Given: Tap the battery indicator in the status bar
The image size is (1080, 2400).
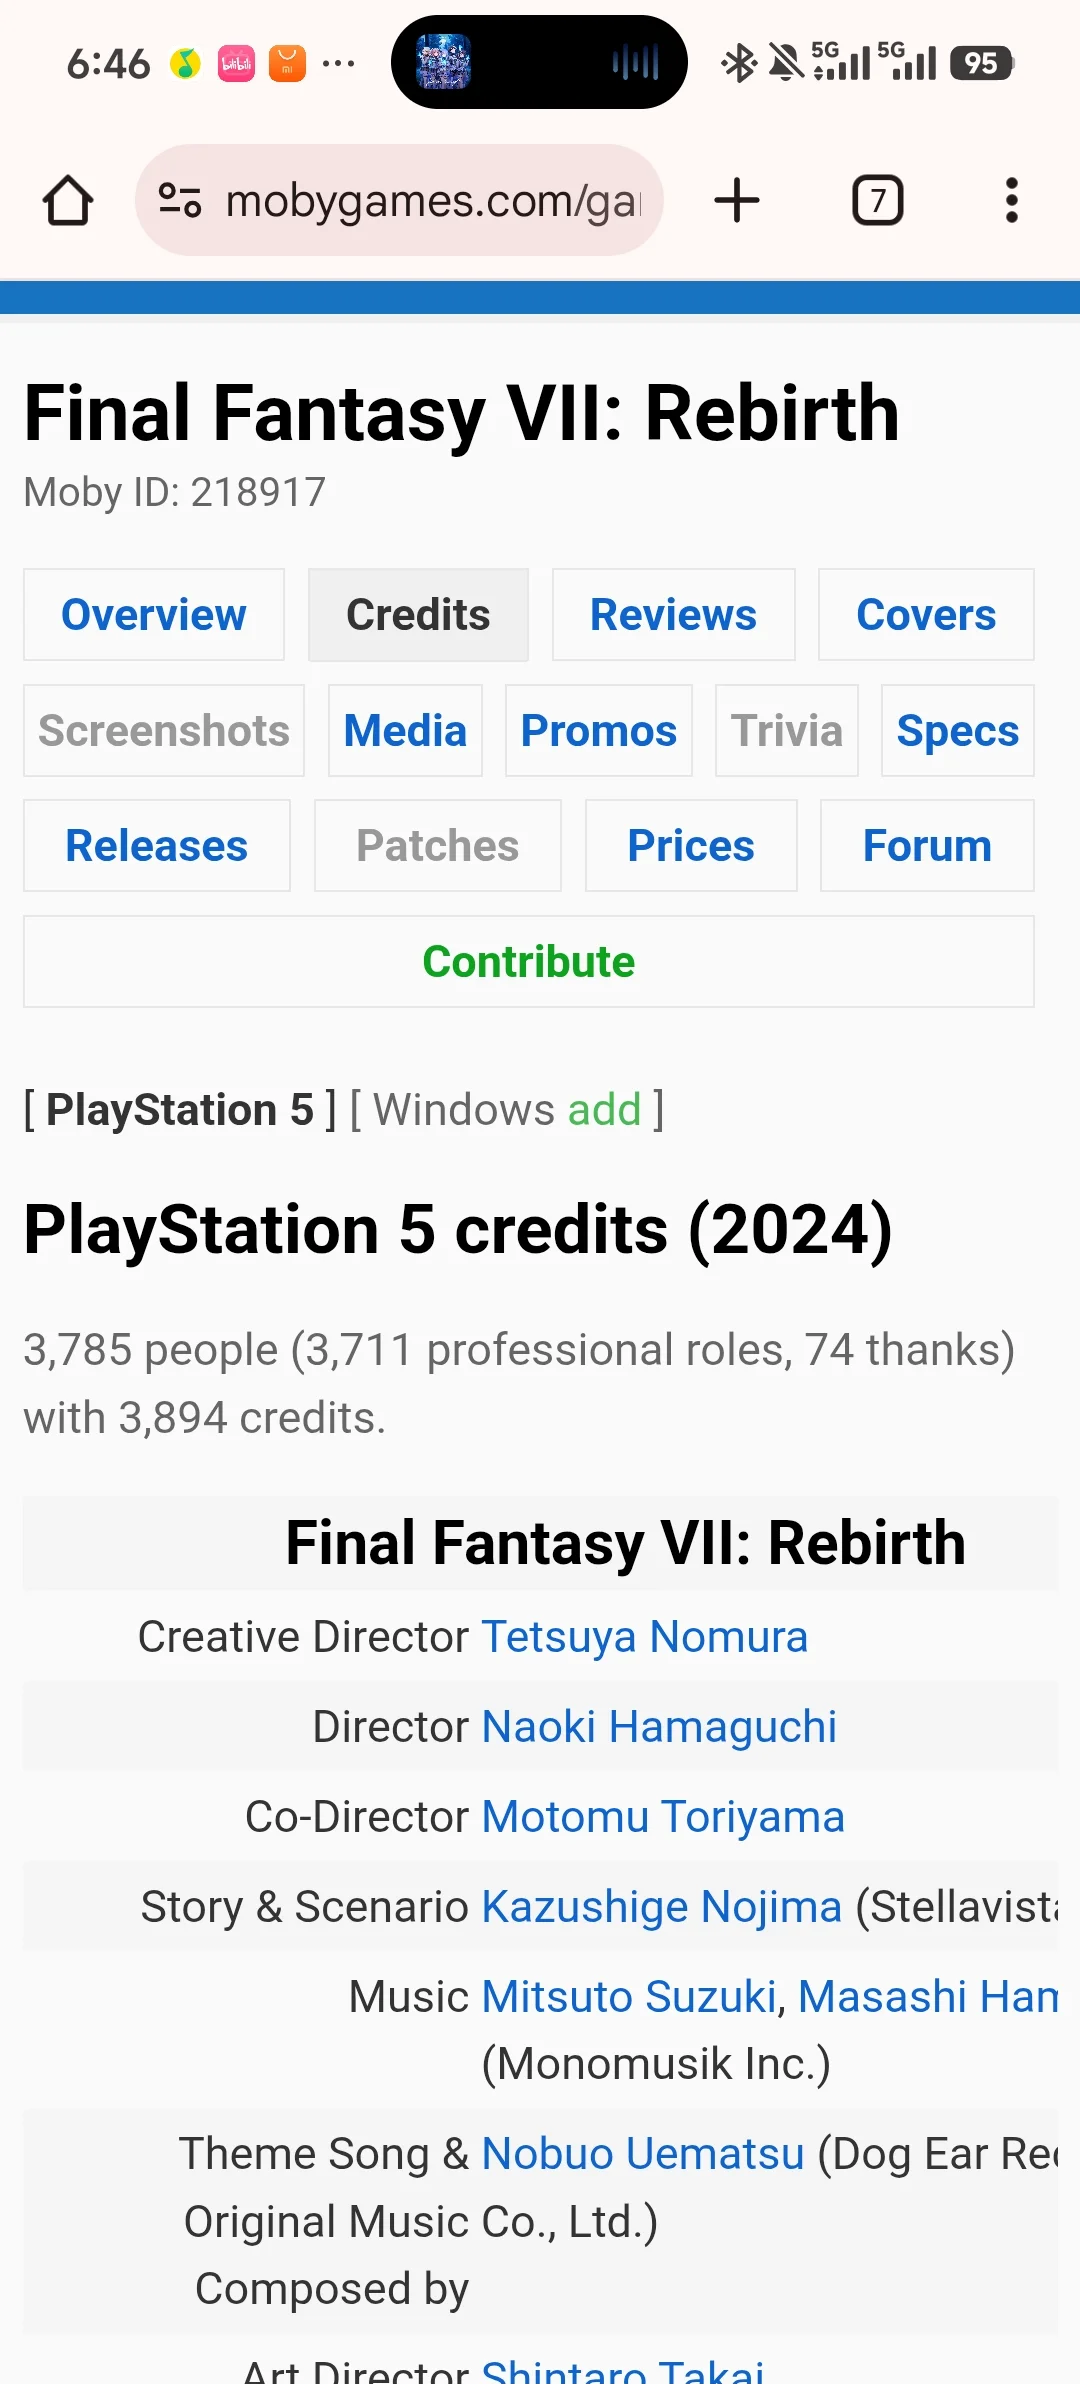Looking at the screenshot, I should tap(982, 63).
